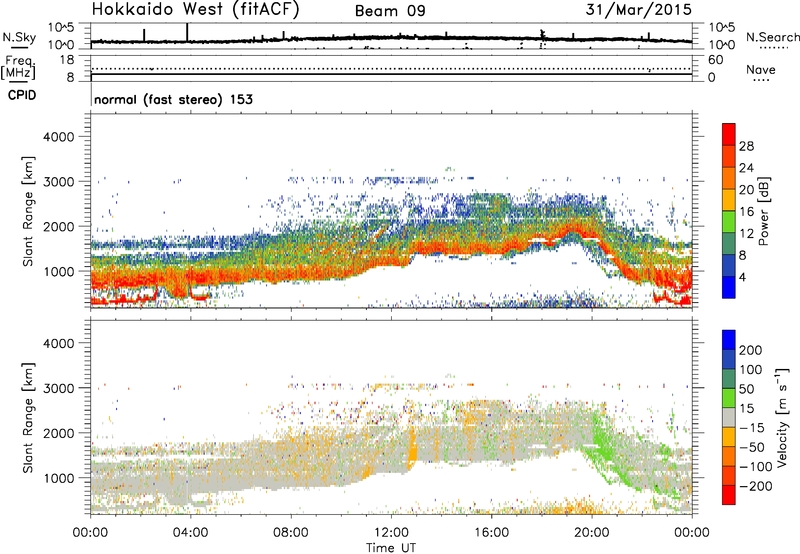Viewport: 800px width, 554px height.
Task: Click the '12:00' time axis tick label
Action: [391, 533]
